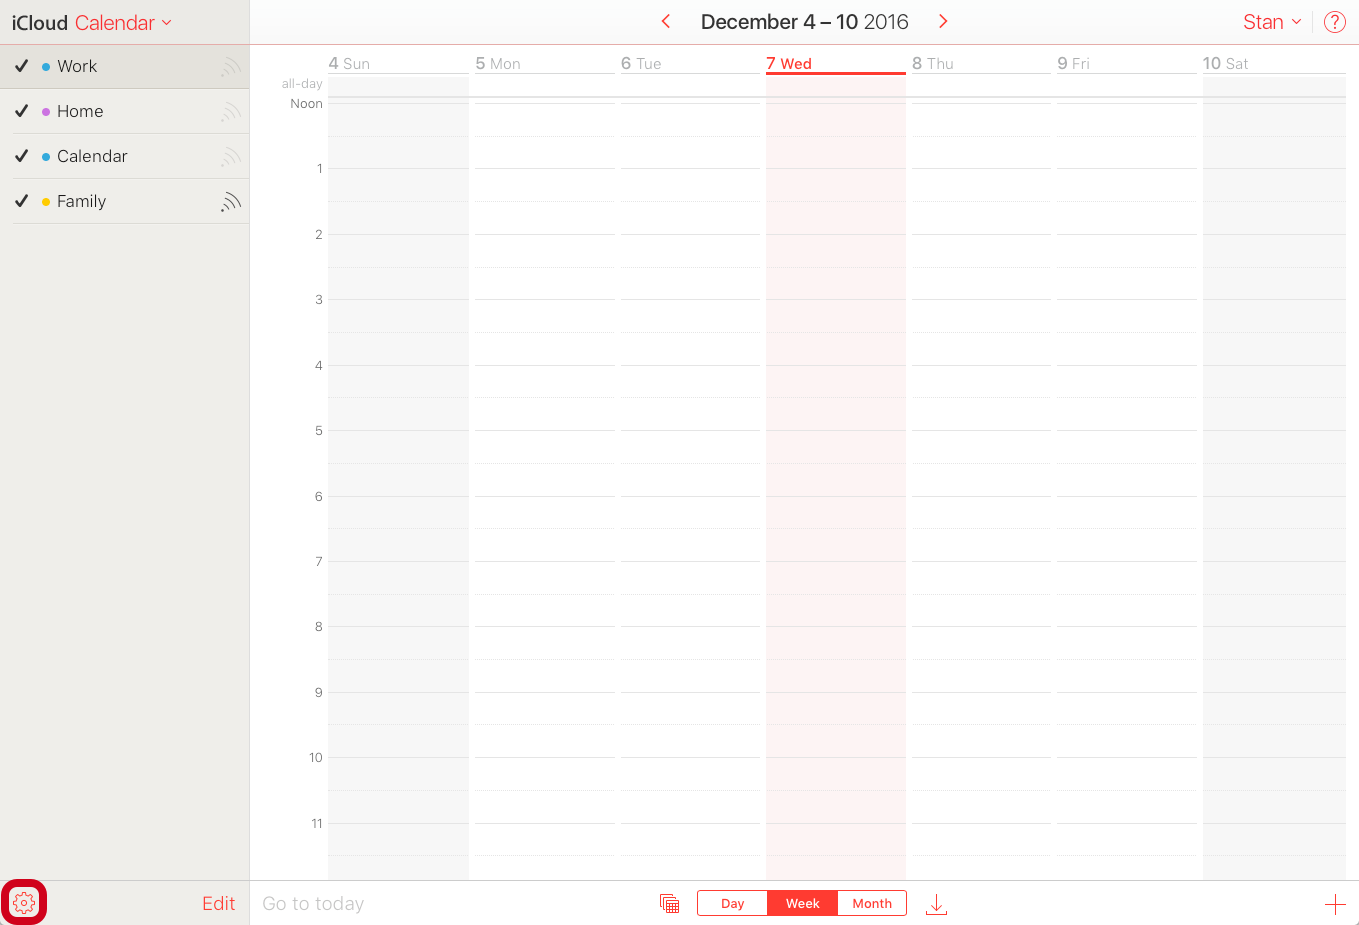
Task: Click the download/export arrow in bottom bar
Action: tap(936, 903)
